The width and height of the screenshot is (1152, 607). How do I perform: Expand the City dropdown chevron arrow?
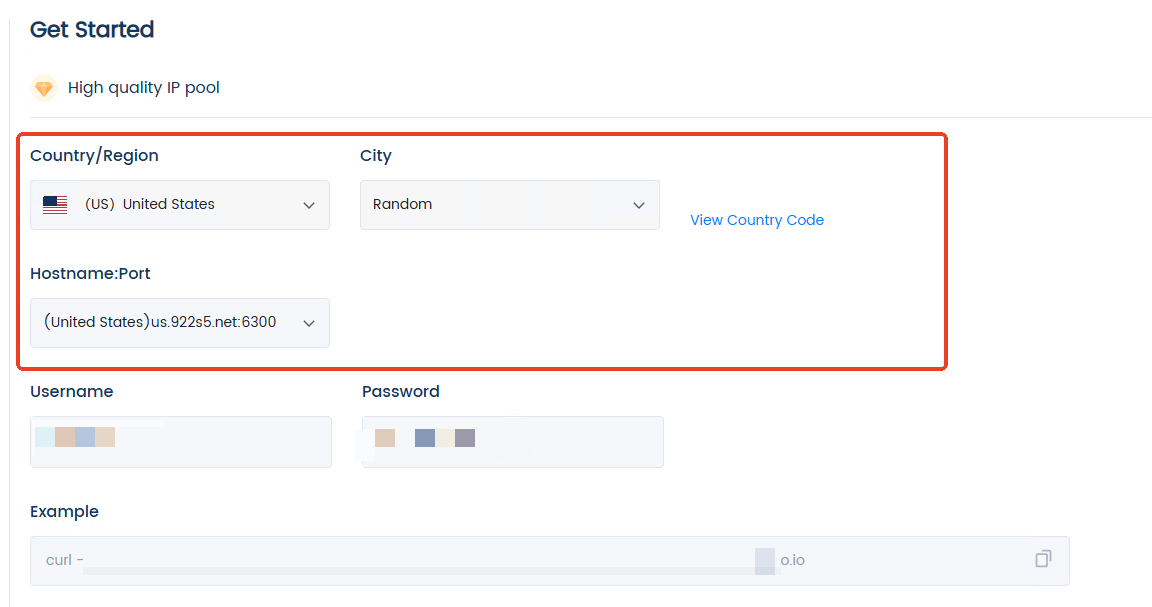(639, 205)
